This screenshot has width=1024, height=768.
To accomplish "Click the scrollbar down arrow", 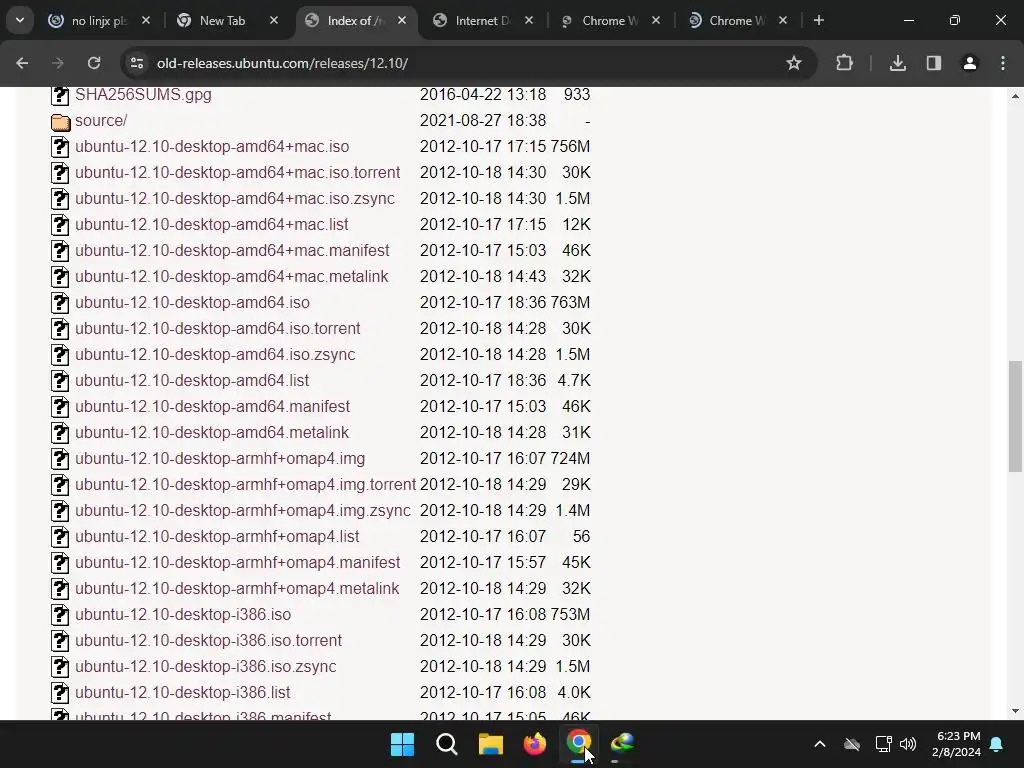I will [x=1015, y=711].
